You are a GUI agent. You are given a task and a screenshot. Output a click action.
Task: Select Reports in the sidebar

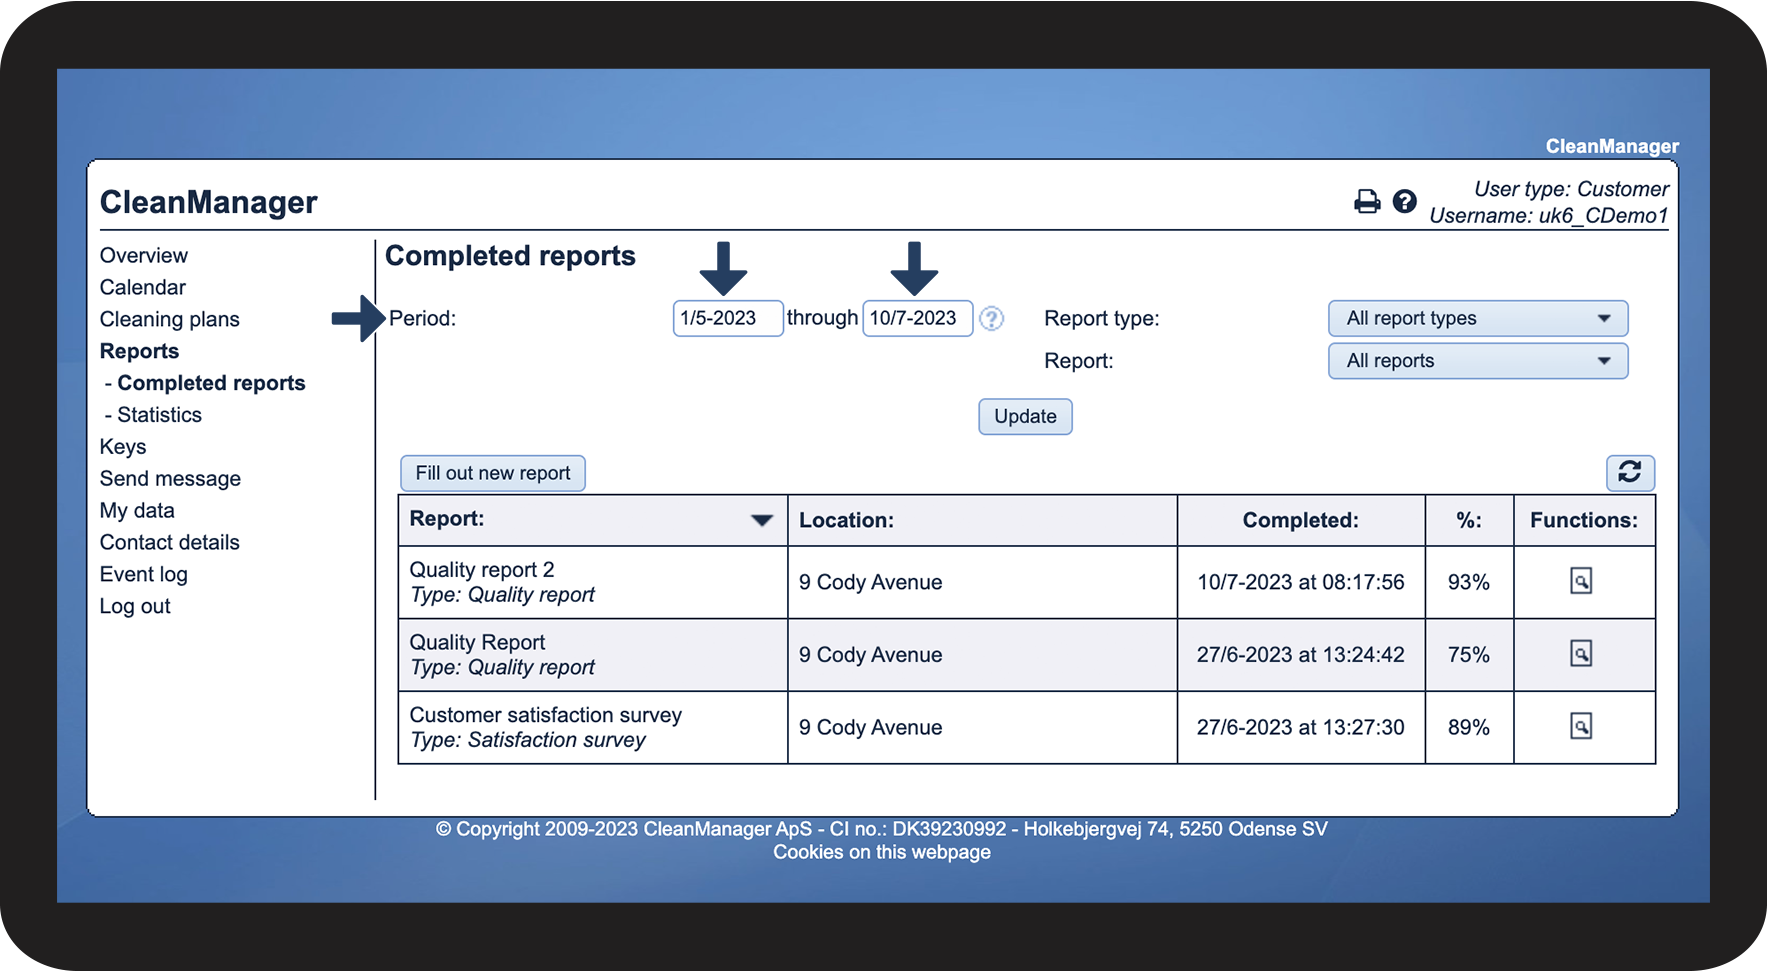coord(139,351)
